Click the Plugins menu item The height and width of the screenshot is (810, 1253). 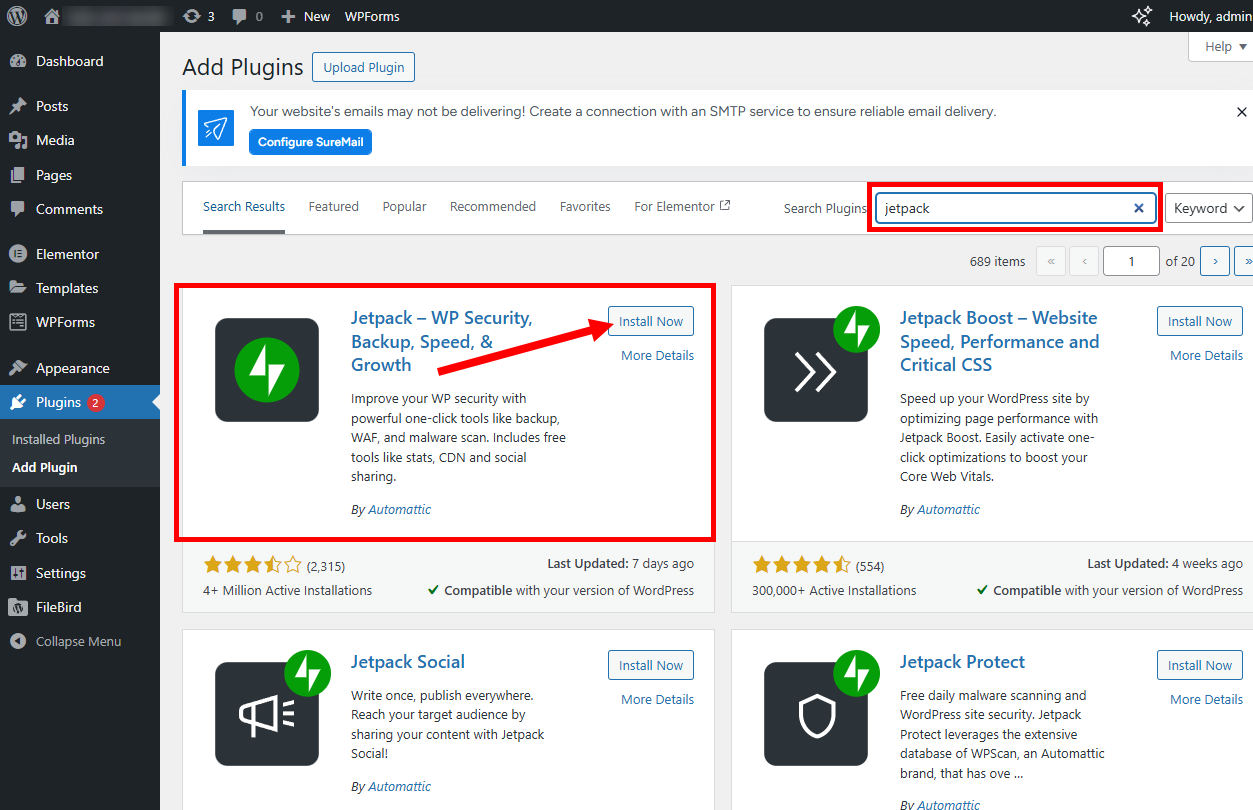coord(80,402)
